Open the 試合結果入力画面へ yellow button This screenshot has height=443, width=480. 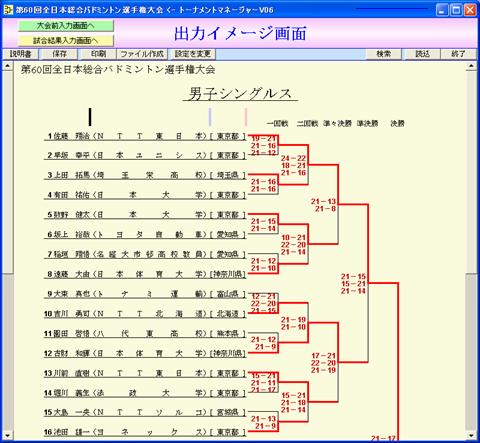pyautogui.click(x=66, y=41)
